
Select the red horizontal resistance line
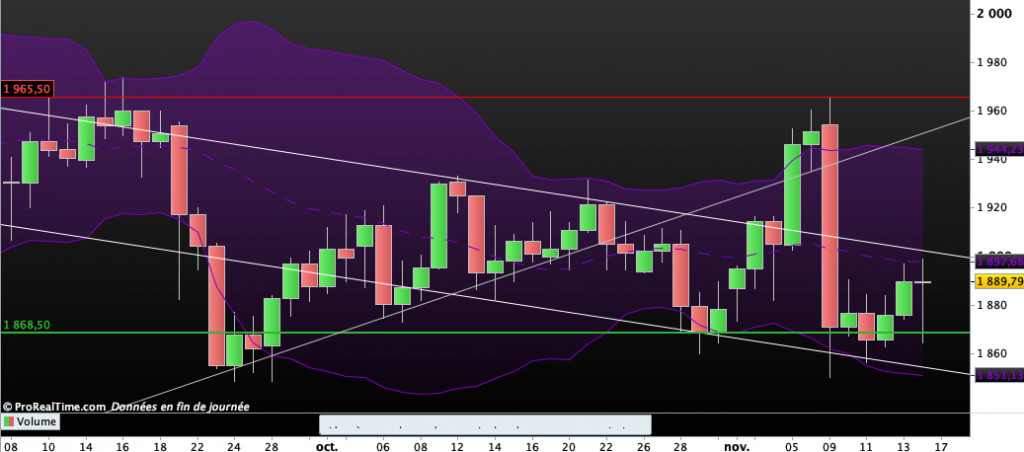500,97
